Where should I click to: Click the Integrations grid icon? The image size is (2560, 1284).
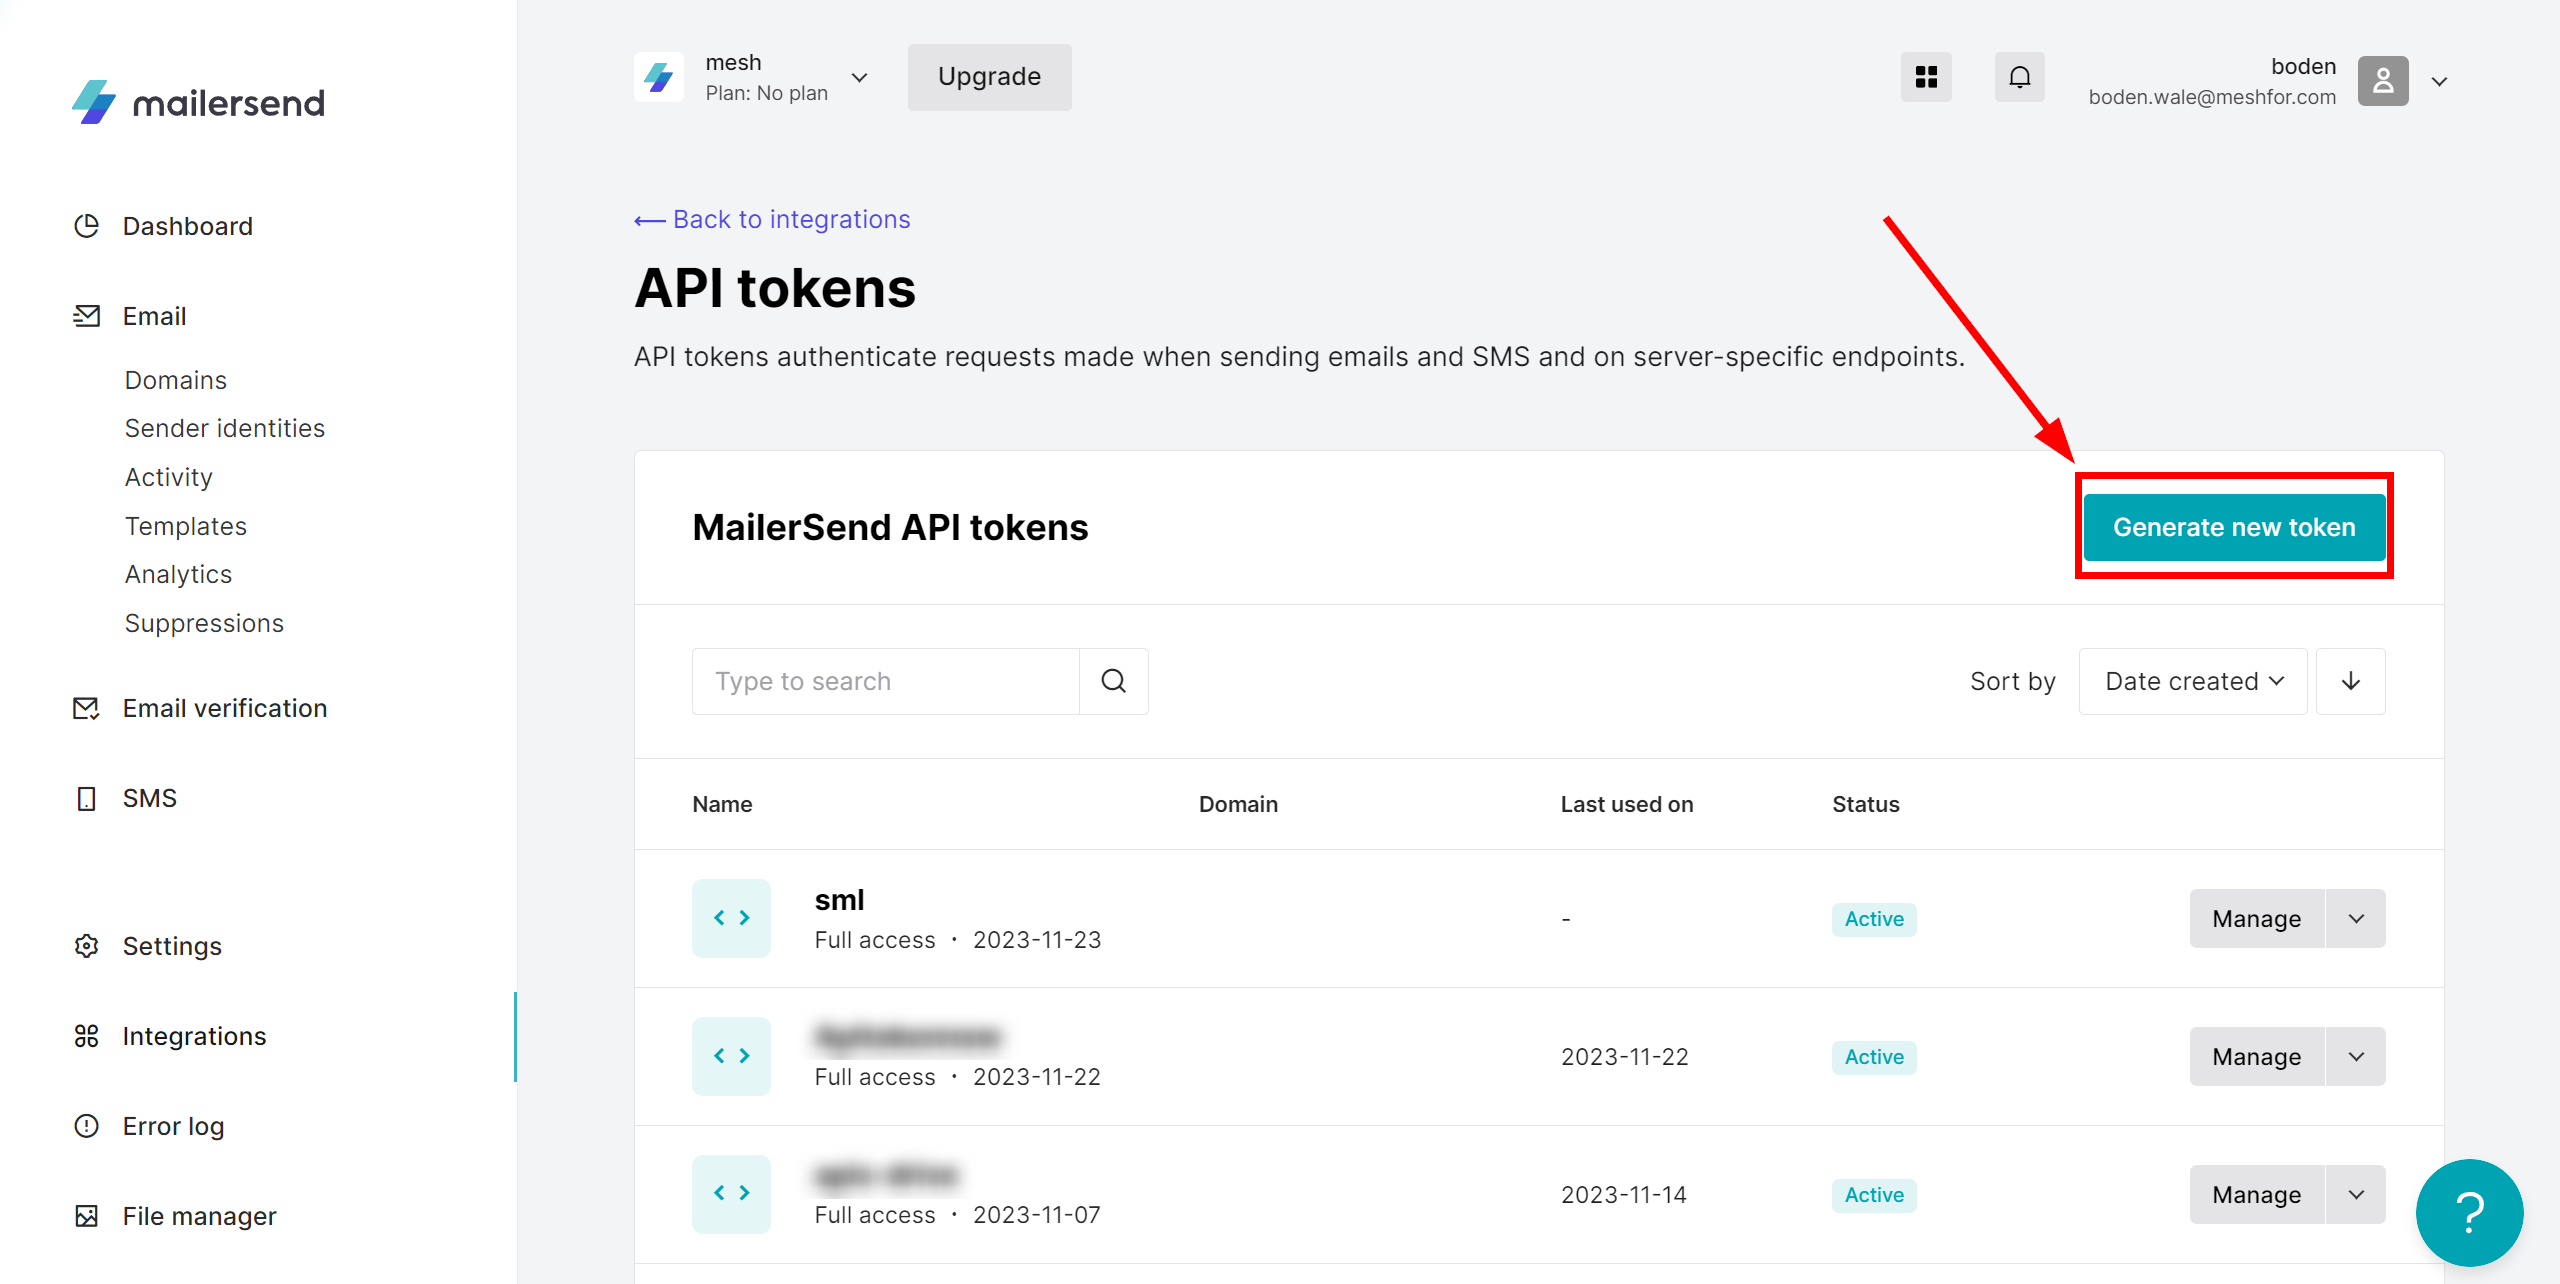tap(87, 1036)
